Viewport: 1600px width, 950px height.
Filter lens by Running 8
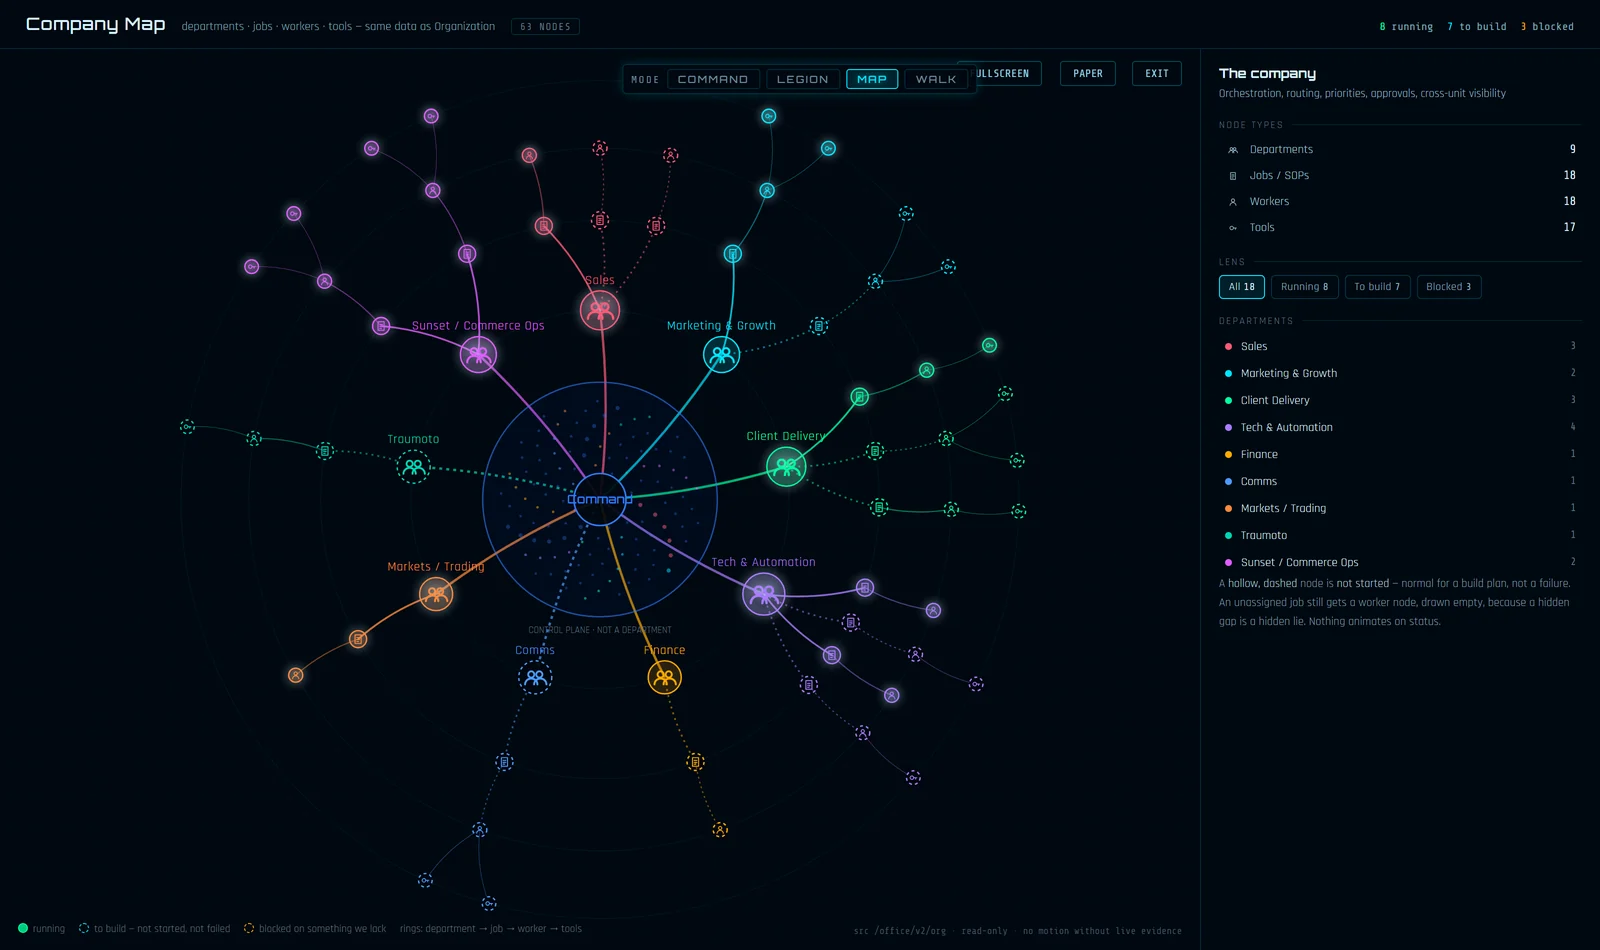tap(1305, 287)
